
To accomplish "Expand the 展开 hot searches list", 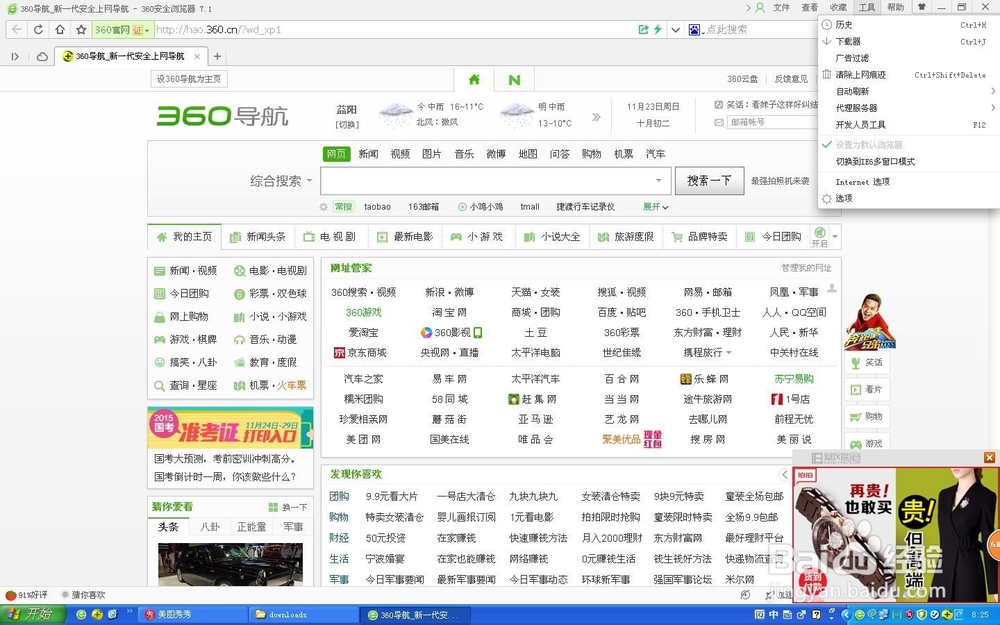I will coord(656,207).
